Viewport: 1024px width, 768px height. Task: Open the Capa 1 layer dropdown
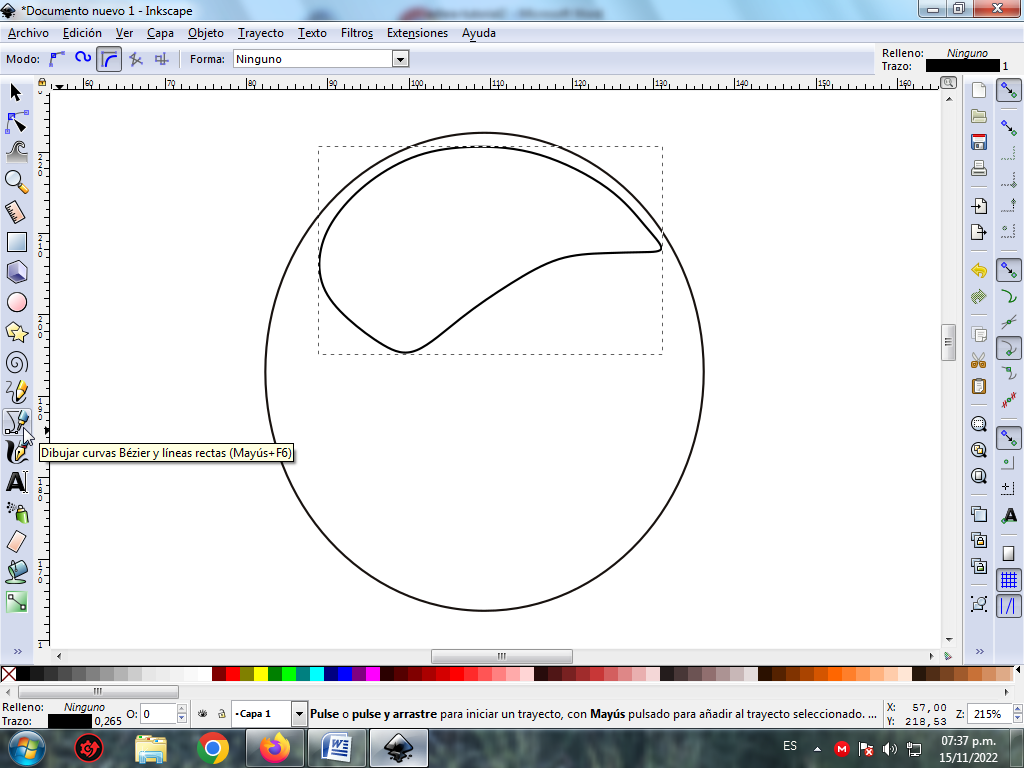tap(299, 714)
